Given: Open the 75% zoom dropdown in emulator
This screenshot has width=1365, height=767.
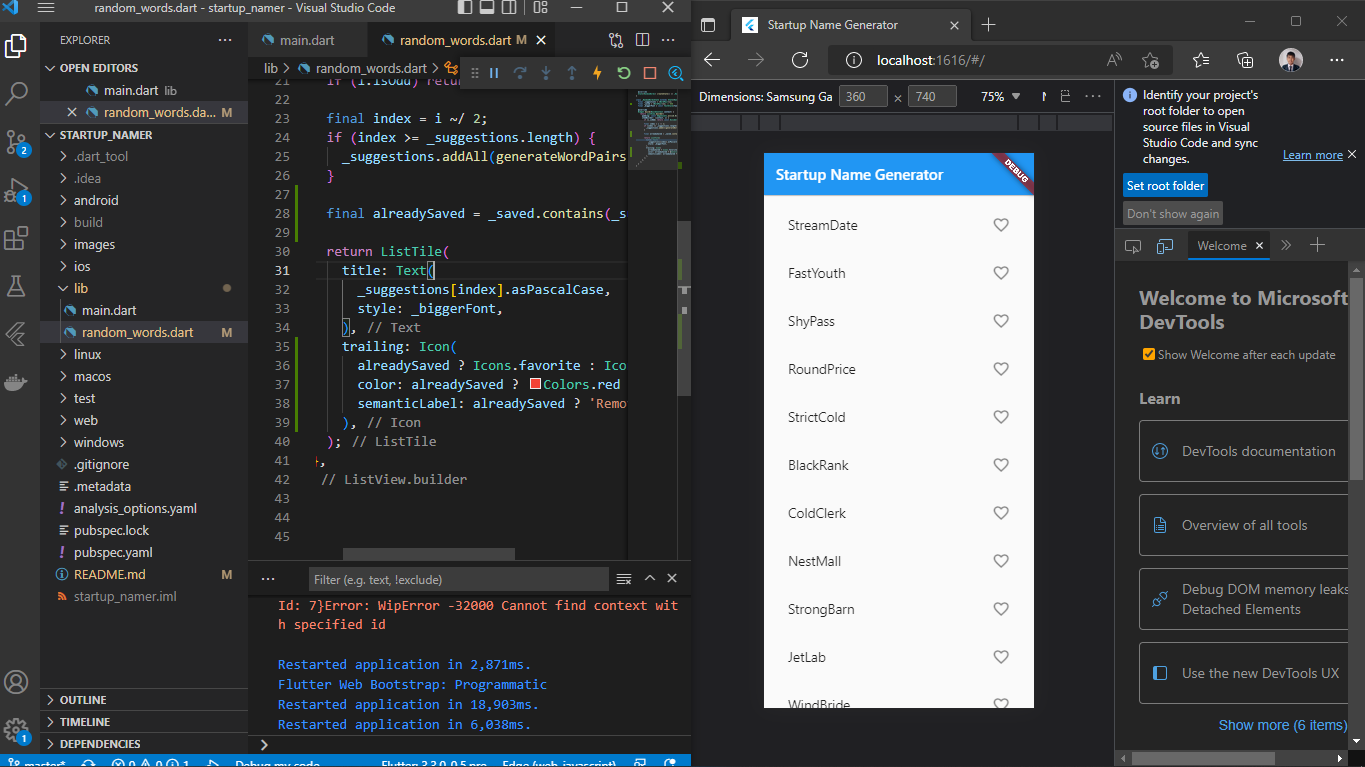Looking at the screenshot, I should tap(1001, 97).
